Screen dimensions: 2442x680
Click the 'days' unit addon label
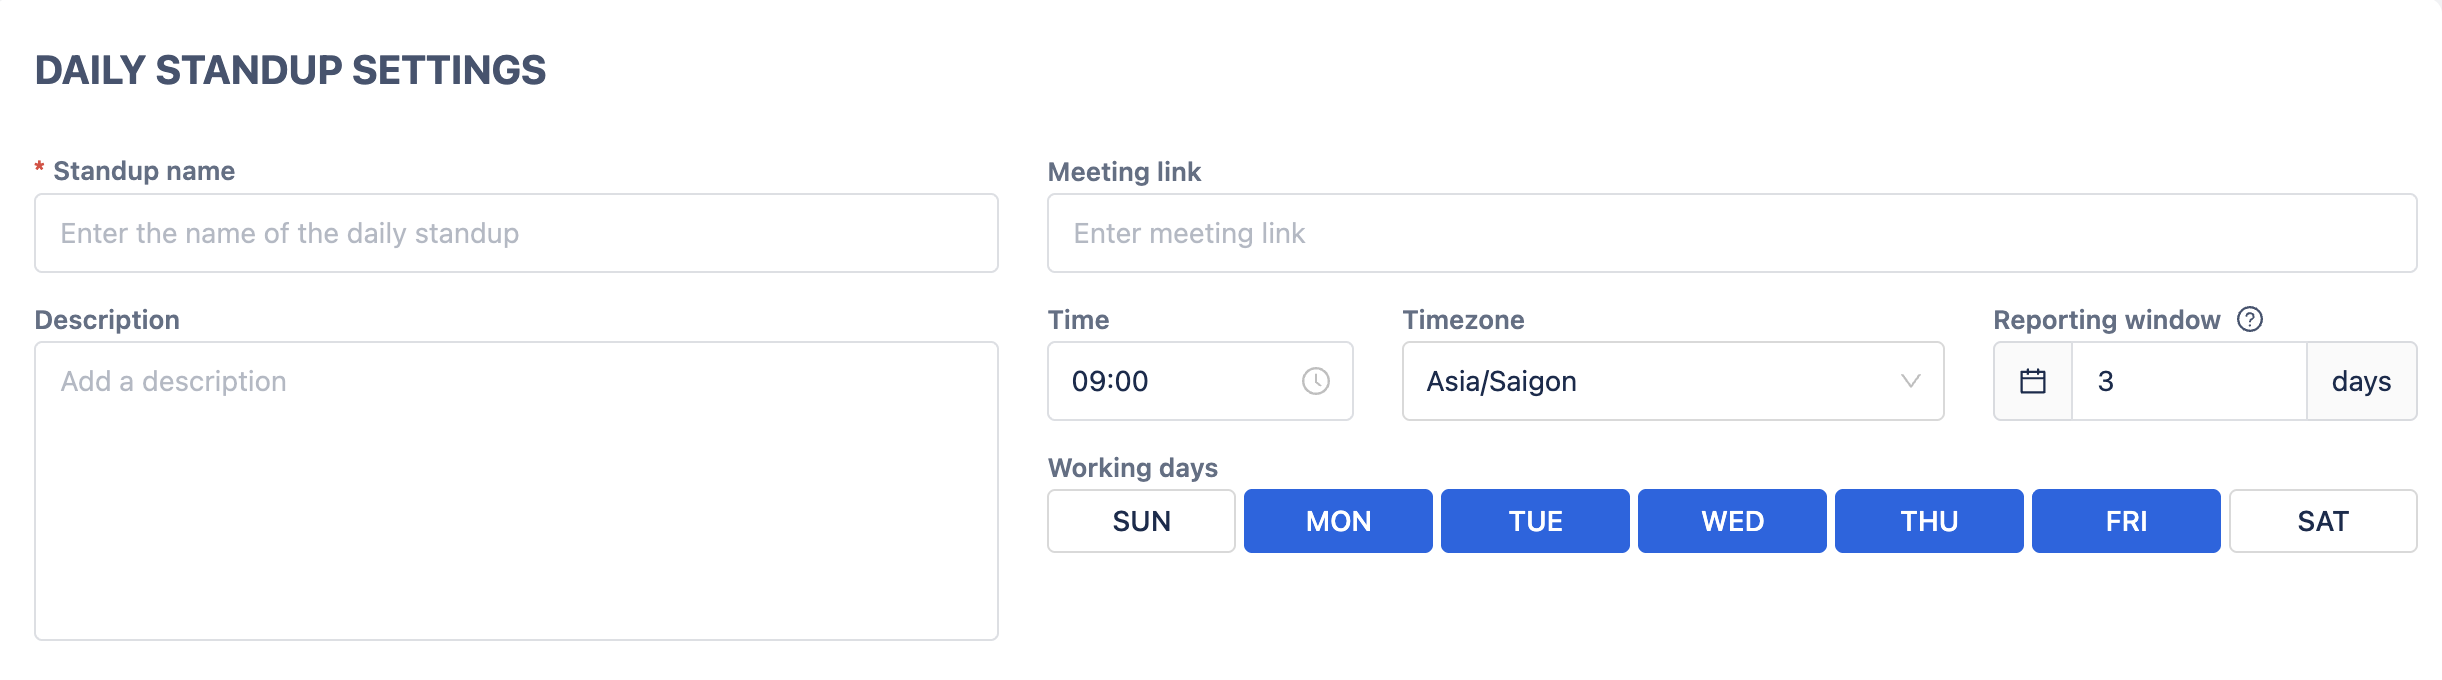tap(2361, 381)
